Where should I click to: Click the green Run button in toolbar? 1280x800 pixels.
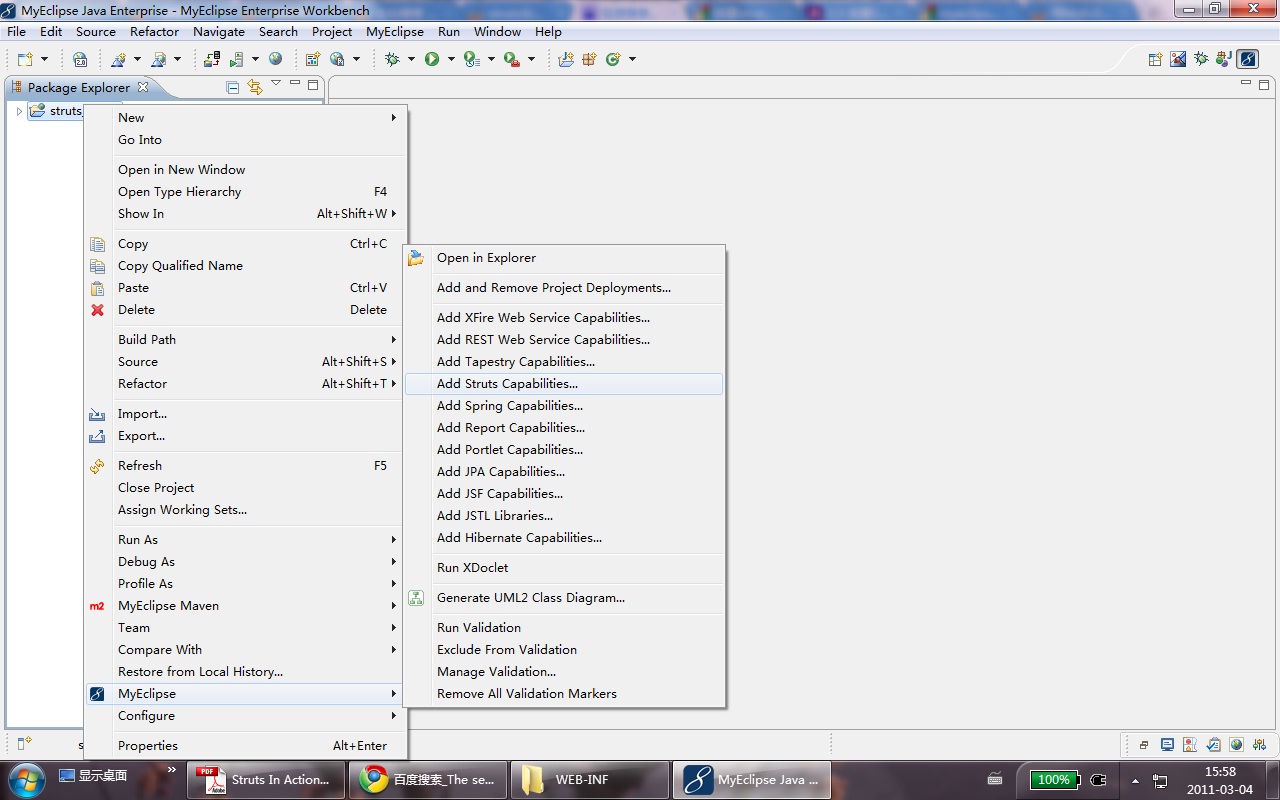pos(432,59)
